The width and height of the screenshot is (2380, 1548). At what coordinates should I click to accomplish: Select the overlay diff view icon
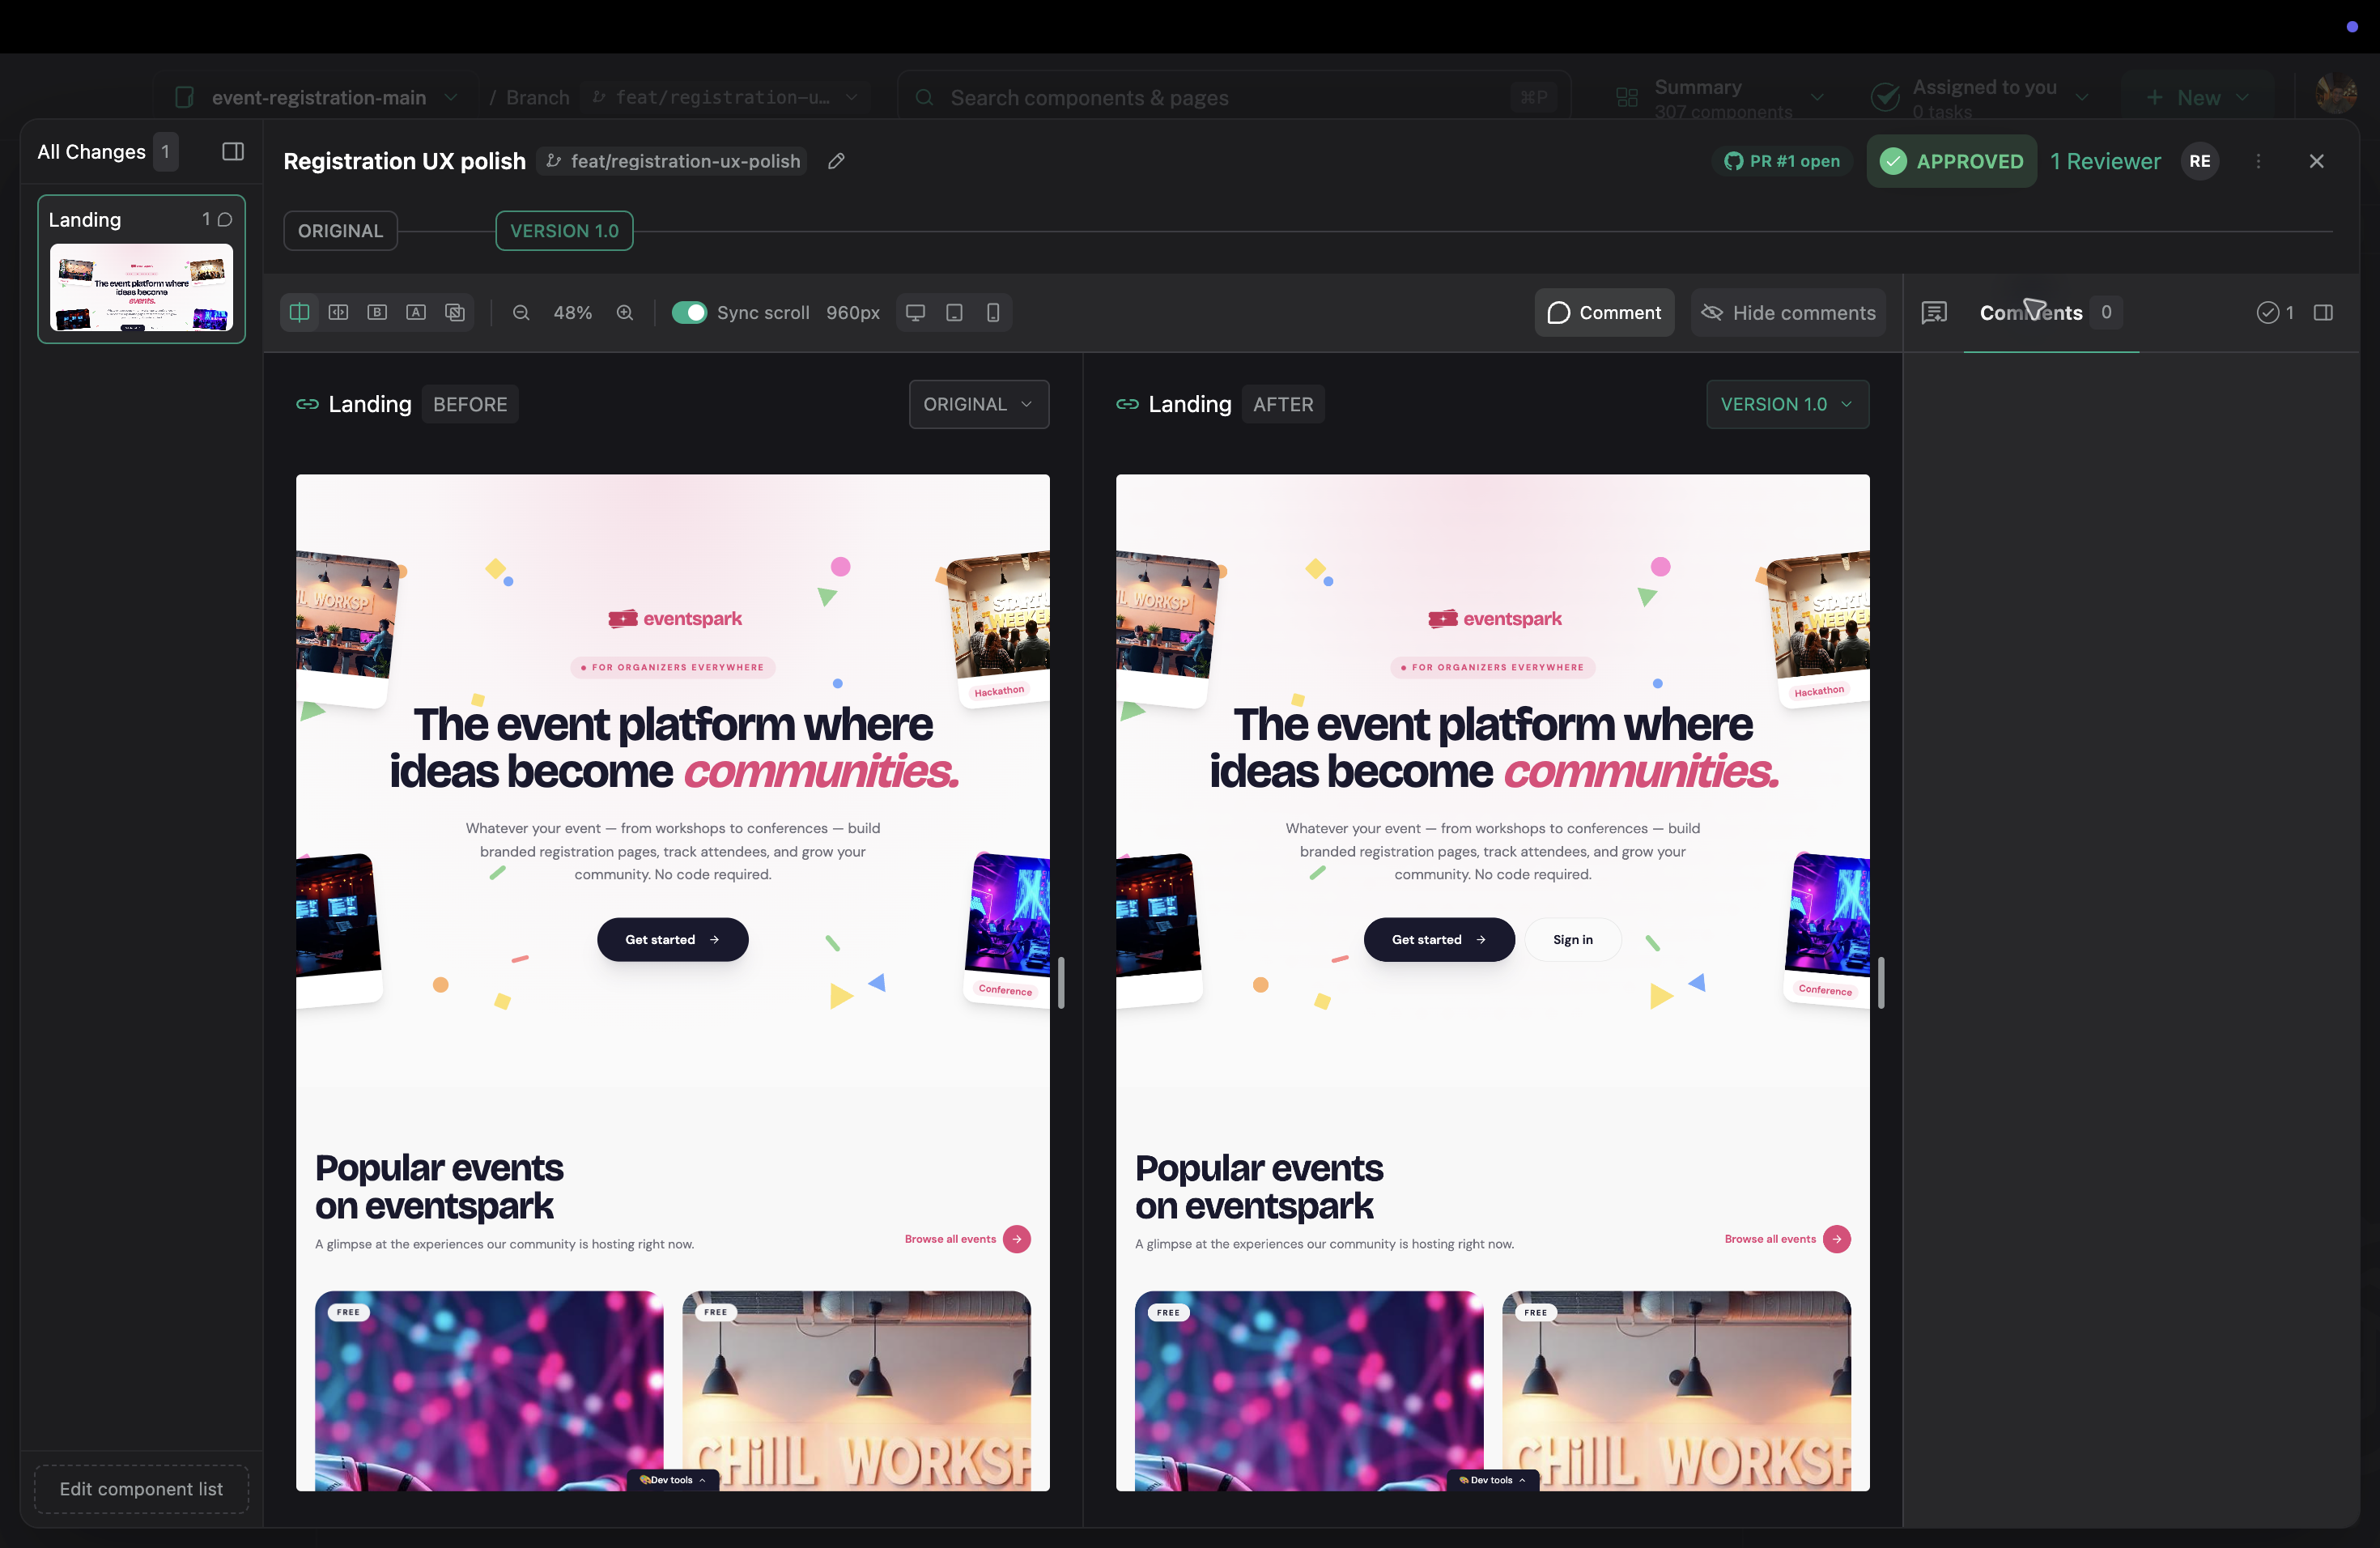[455, 313]
